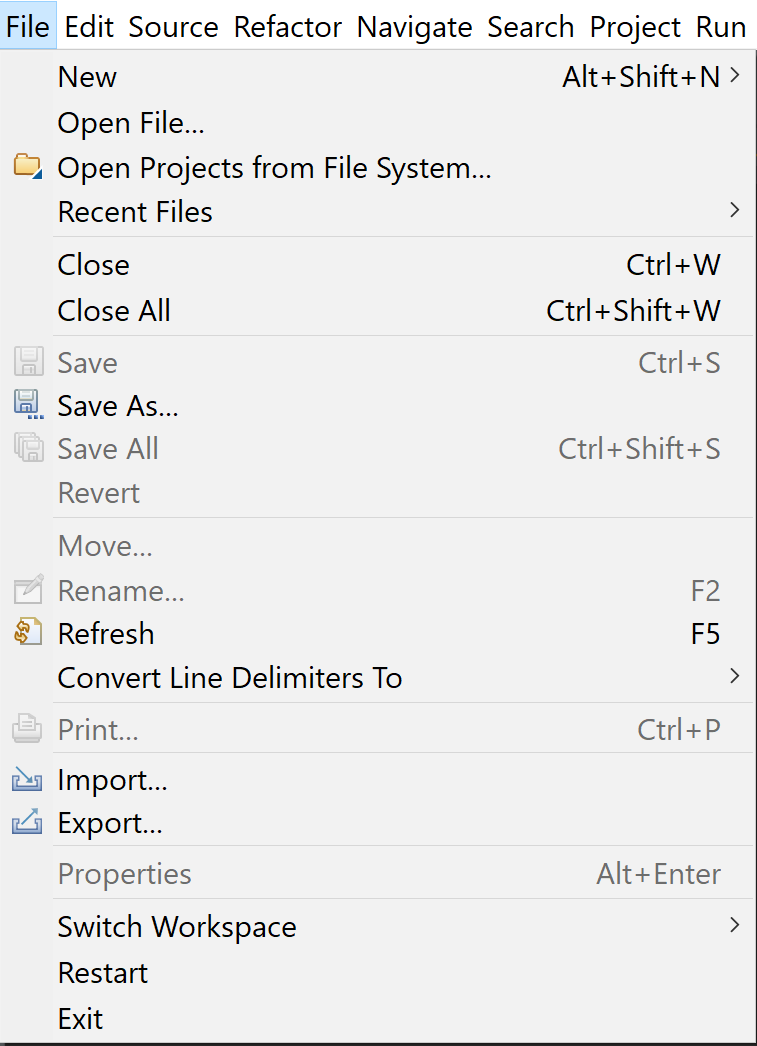Expand the New submenu
This screenshot has width=757, height=1046.
pos(735,76)
